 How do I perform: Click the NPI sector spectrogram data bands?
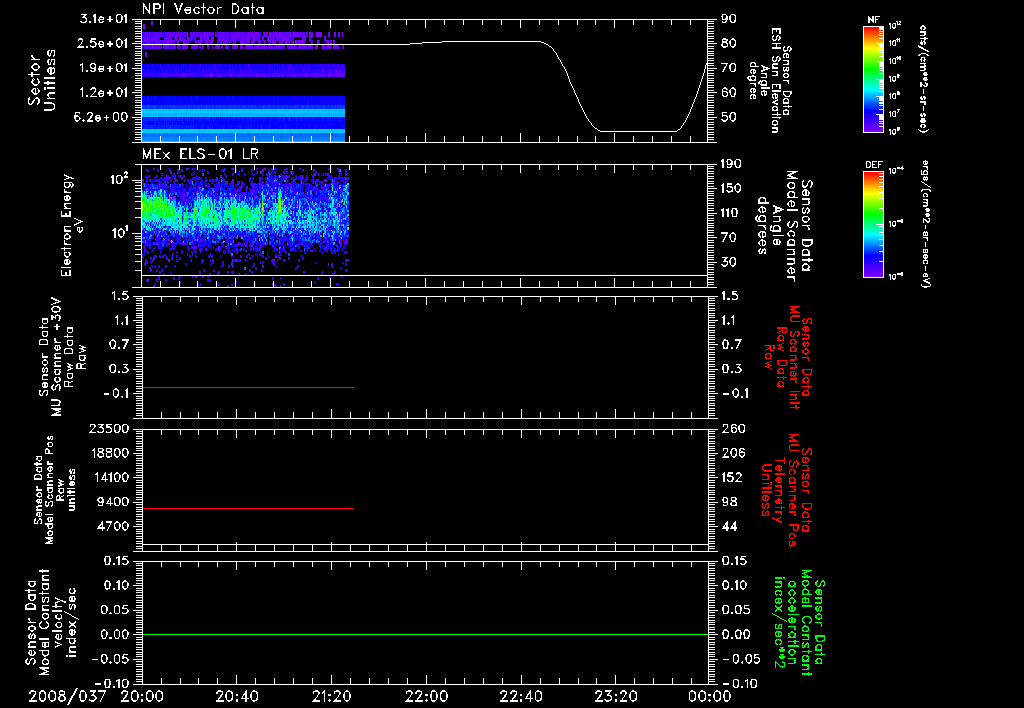[243, 86]
